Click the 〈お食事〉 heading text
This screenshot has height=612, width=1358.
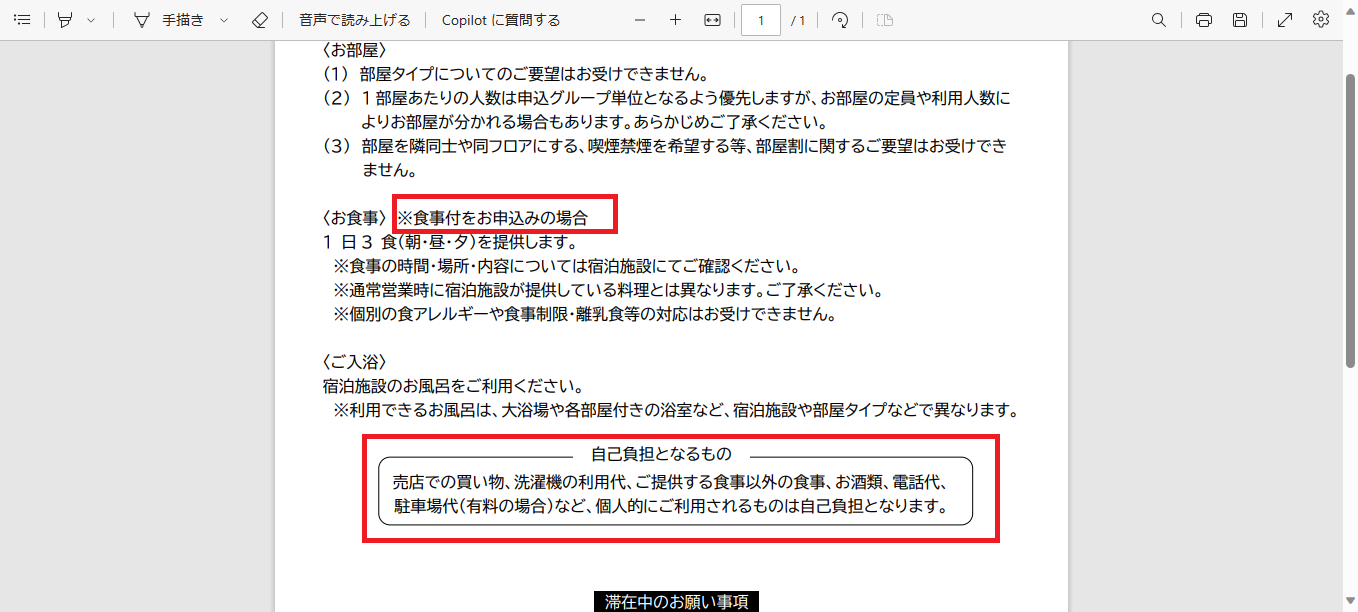[354, 217]
